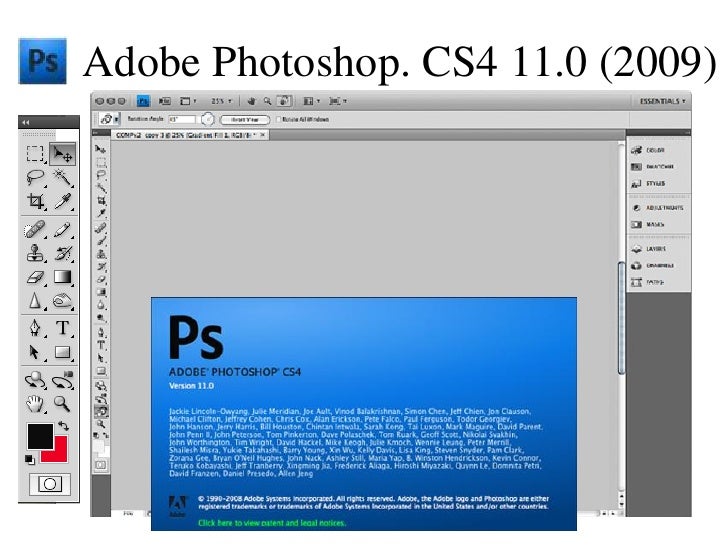
Task: Select the Rectangular Marquee tool in enlarged toolbox
Action: (35, 154)
